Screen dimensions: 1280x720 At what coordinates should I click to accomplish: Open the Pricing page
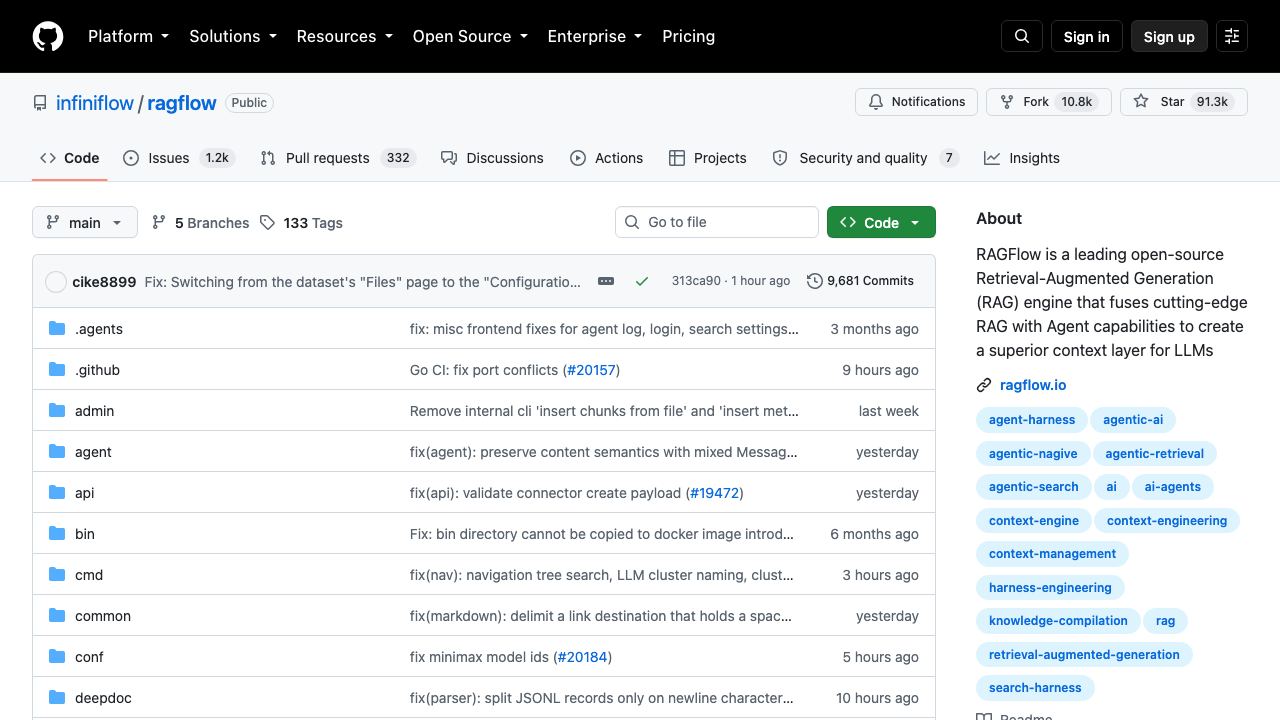click(689, 36)
